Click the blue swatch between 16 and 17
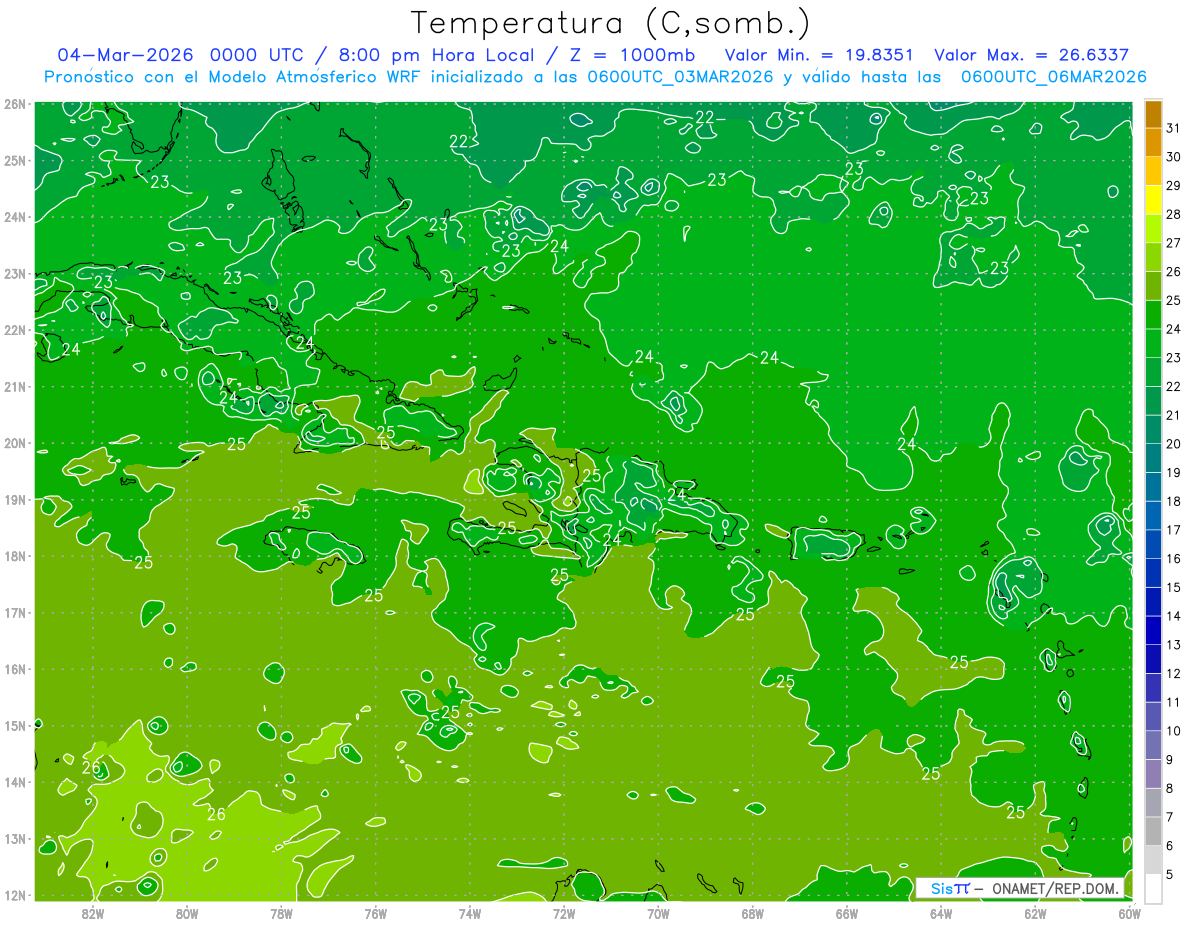 point(1153,544)
